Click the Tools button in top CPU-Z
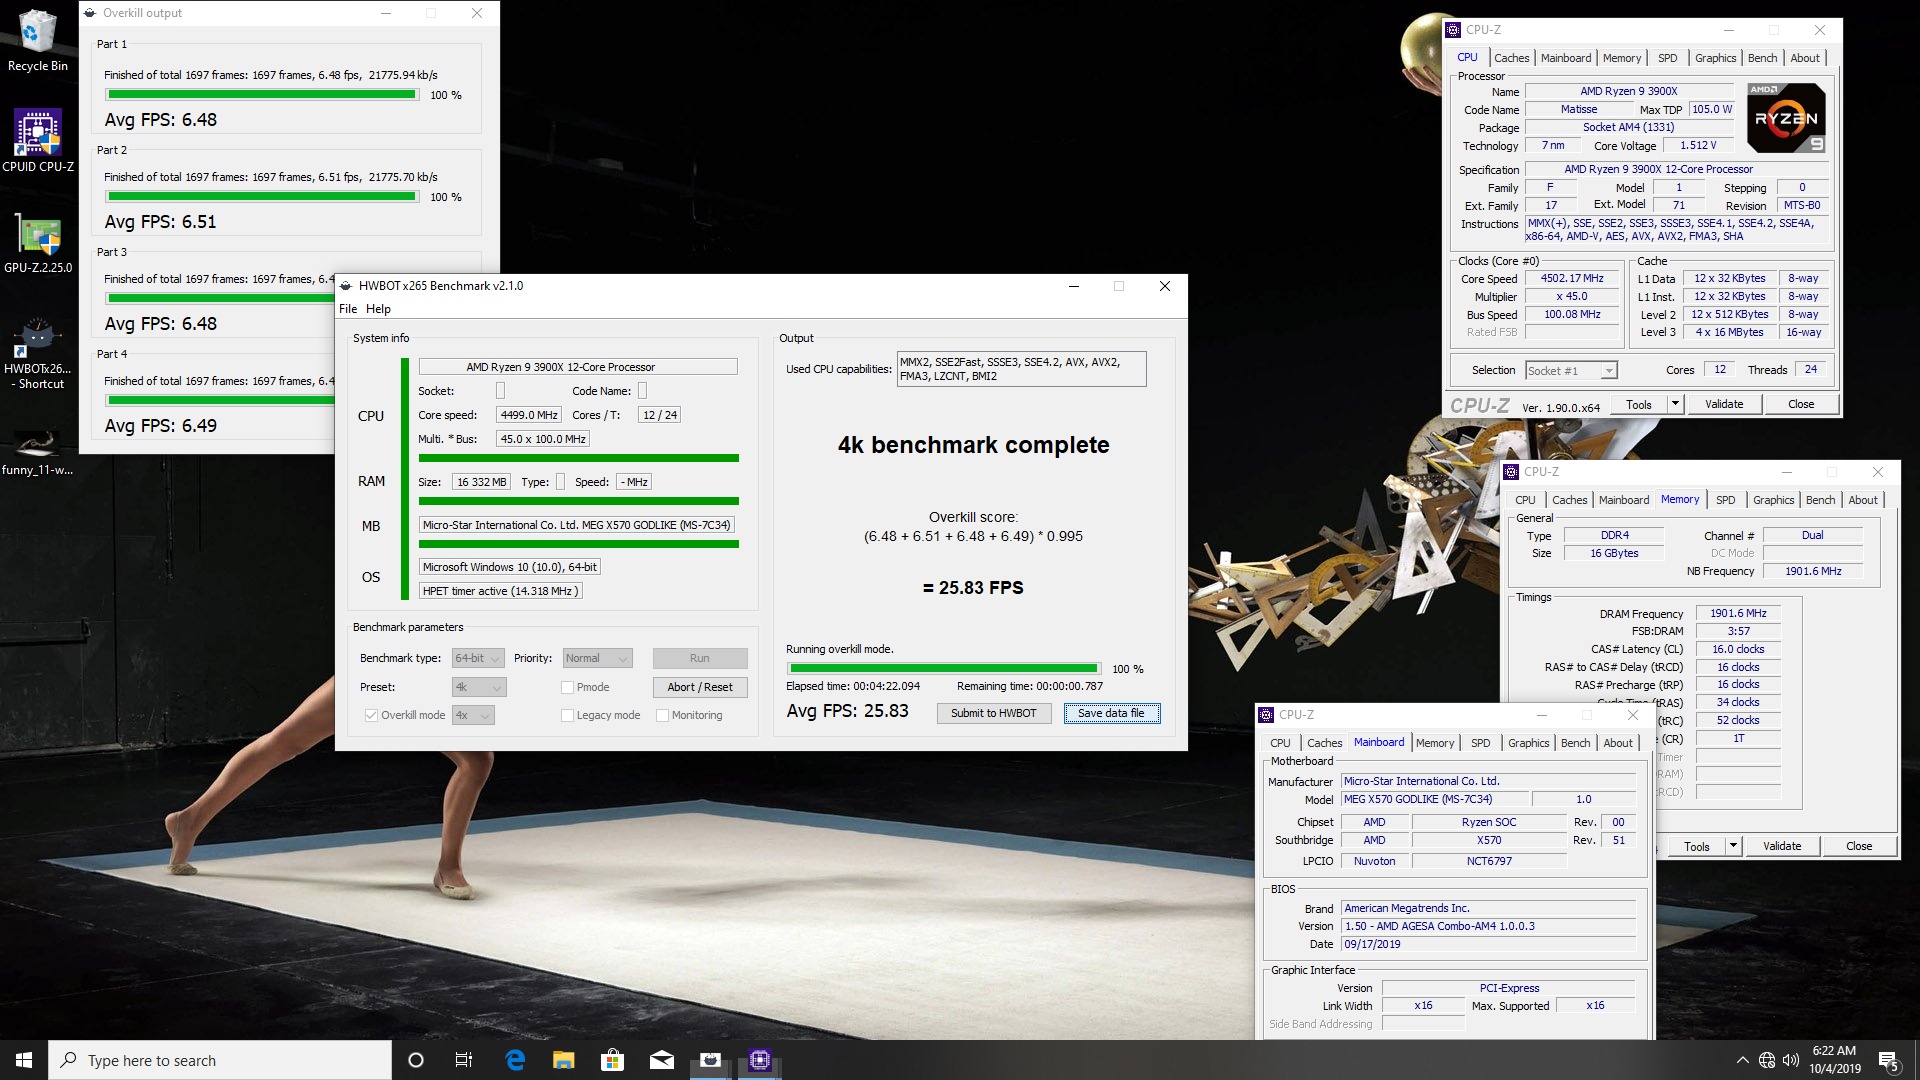This screenshot has width=1920, height=1080. [x=1639, y=404]
